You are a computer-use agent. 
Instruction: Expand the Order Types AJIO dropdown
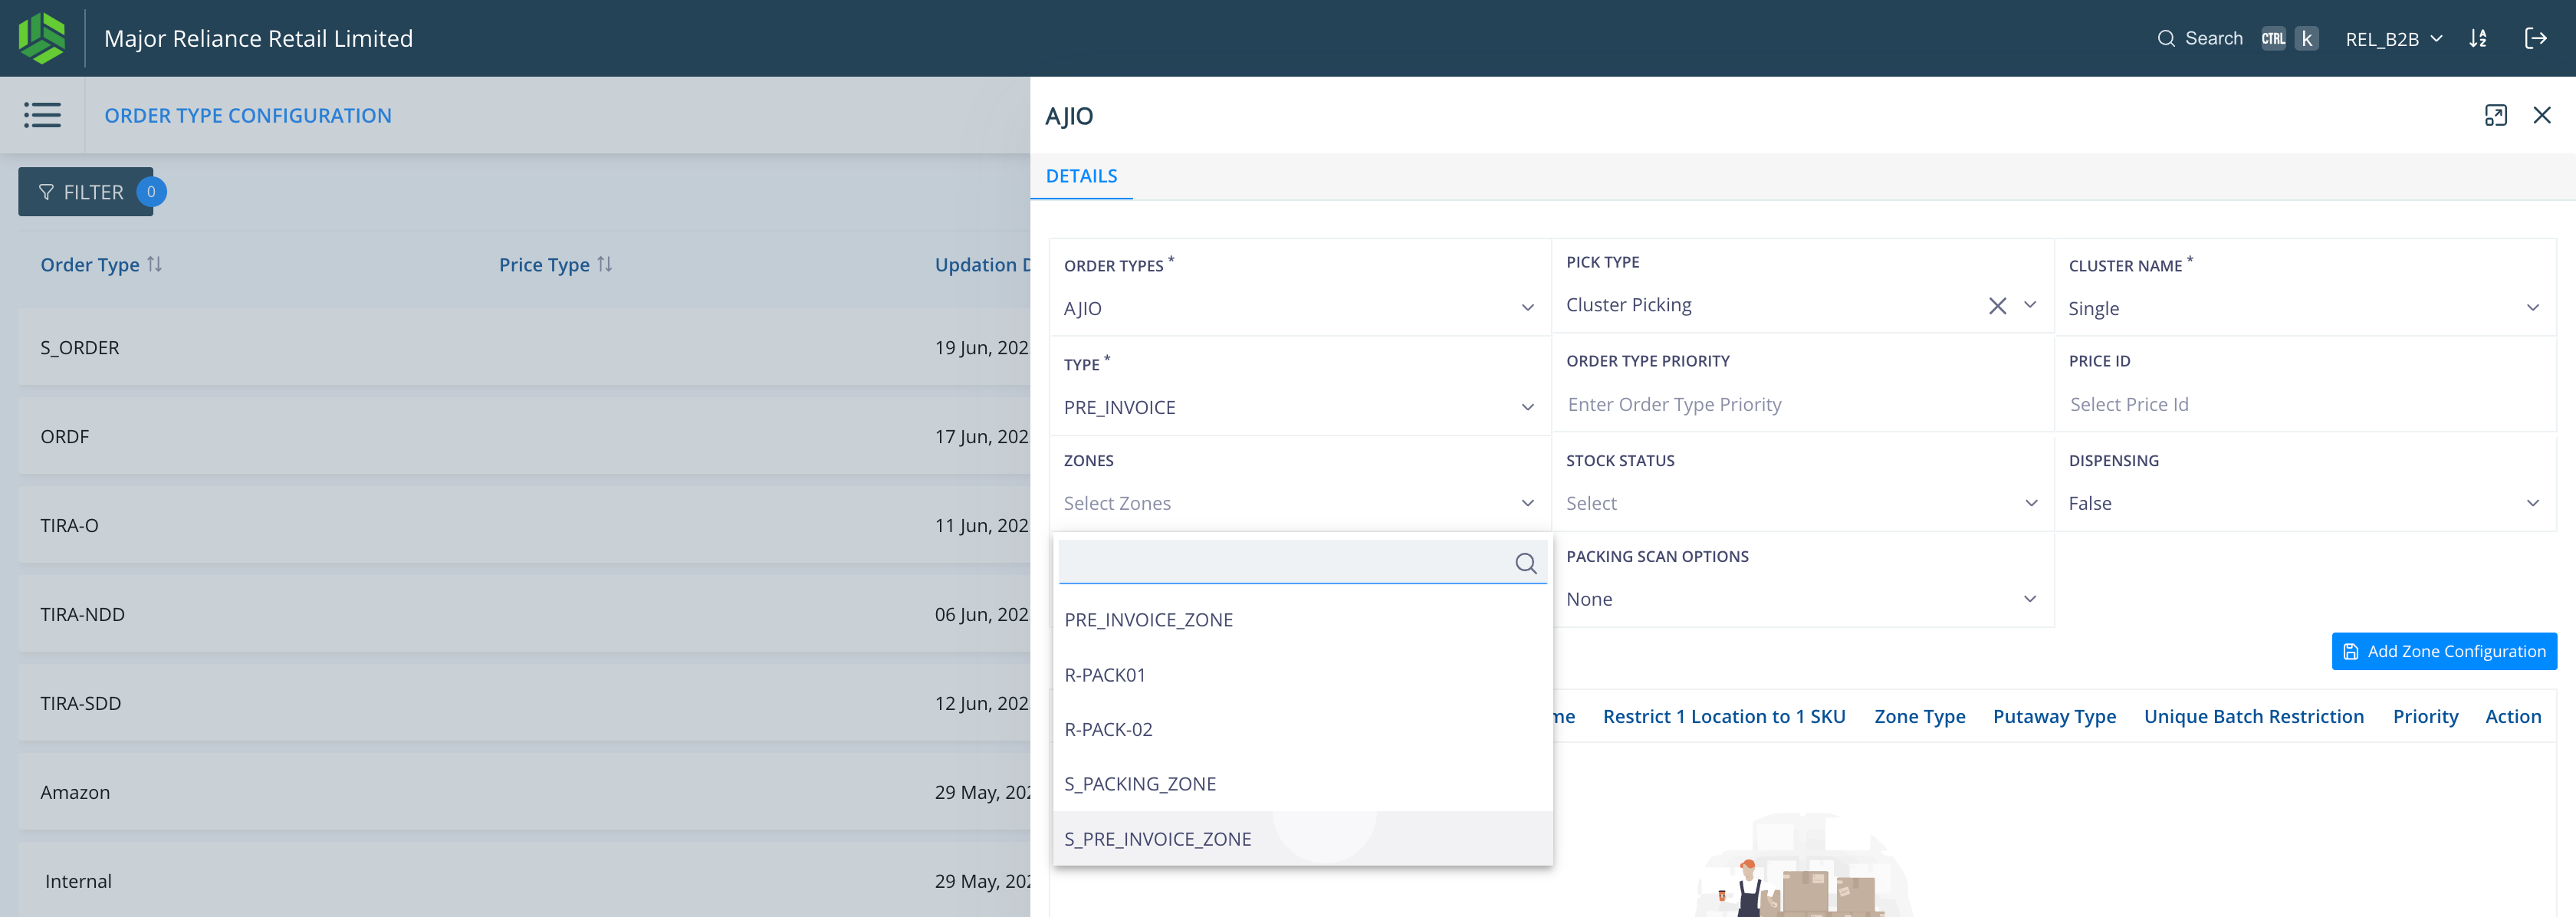click(1299, 308)
